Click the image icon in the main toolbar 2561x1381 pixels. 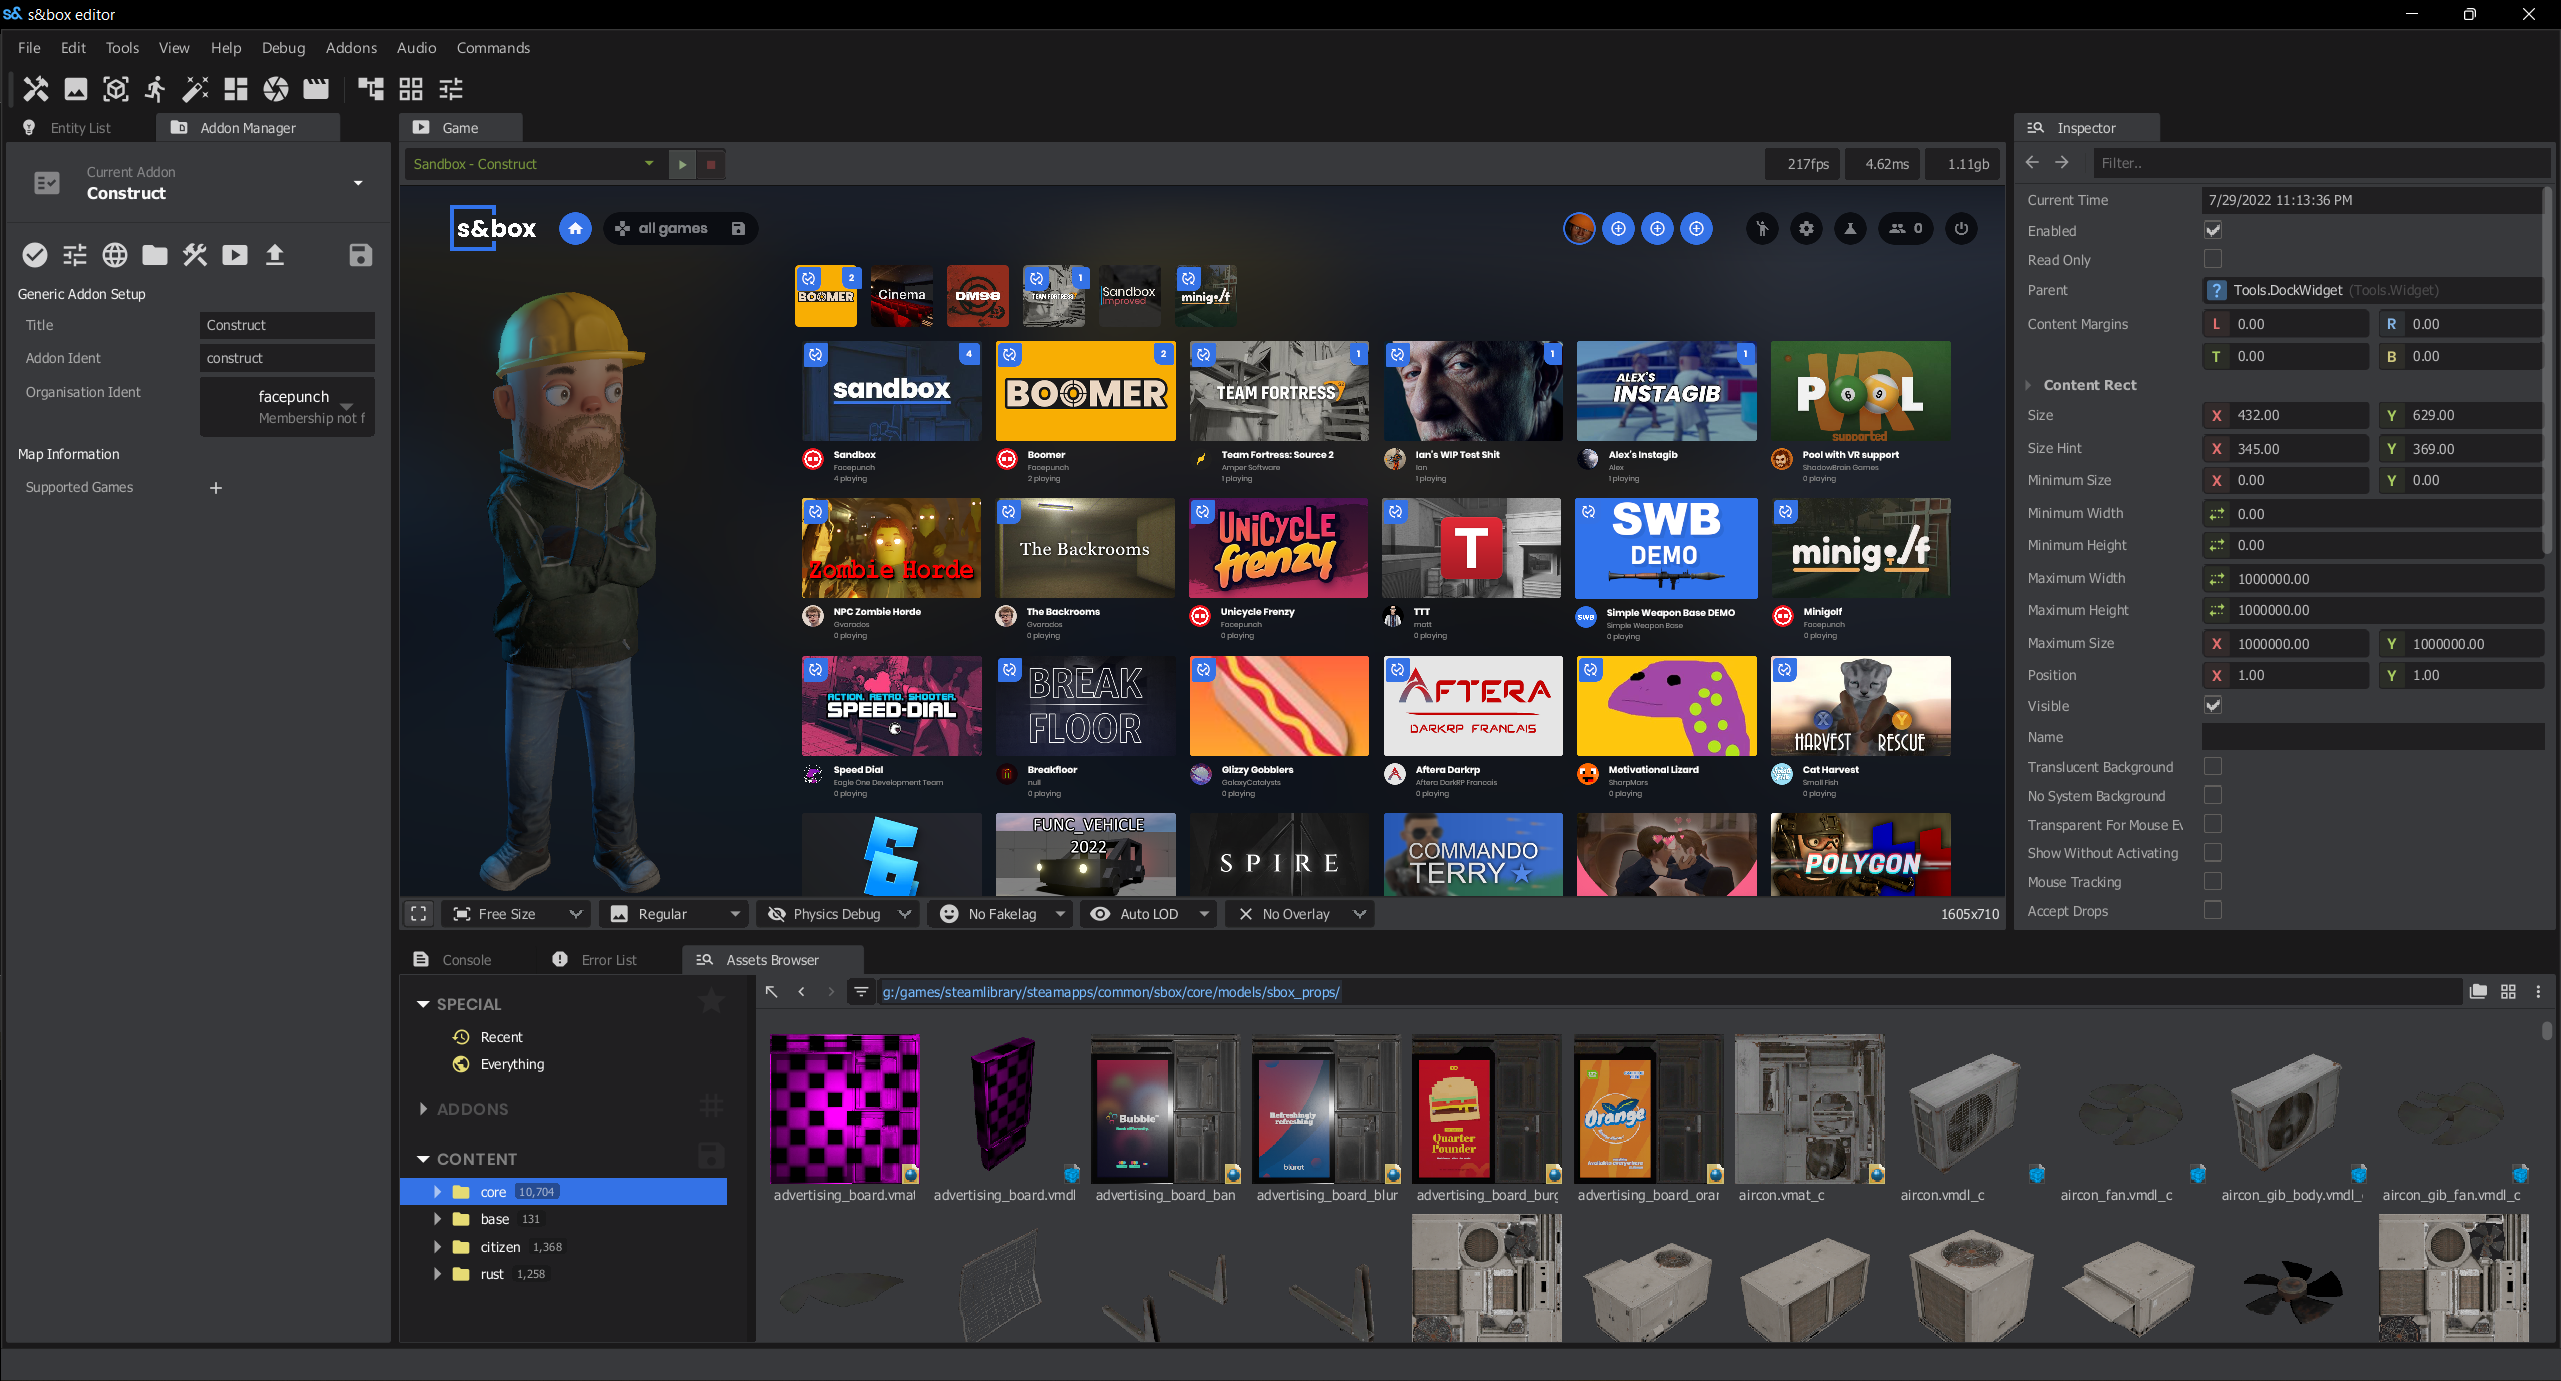coord(76,89)
